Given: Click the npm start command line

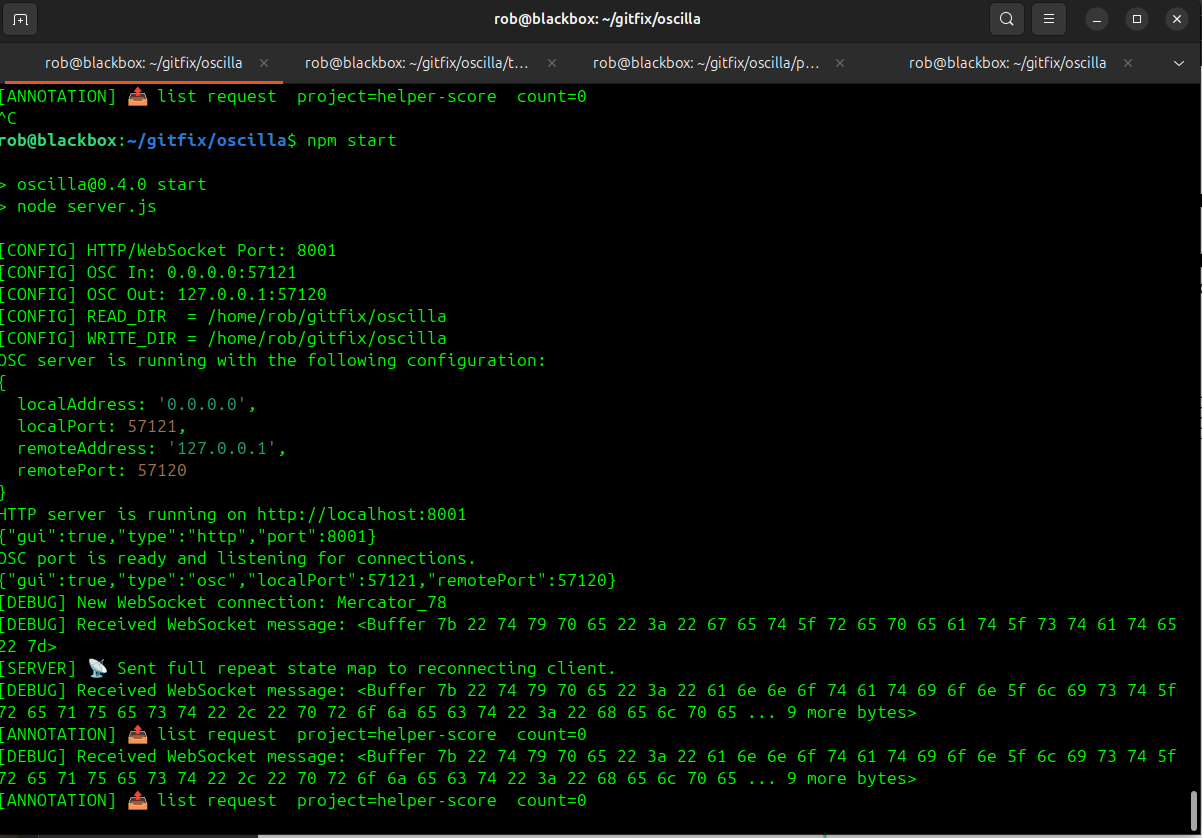Looking at the screenshot, I should point(351,140).
